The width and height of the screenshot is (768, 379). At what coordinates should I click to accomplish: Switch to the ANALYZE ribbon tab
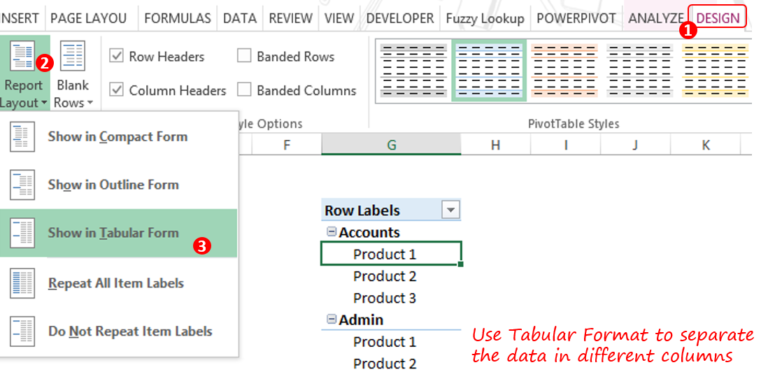point(656,18)
